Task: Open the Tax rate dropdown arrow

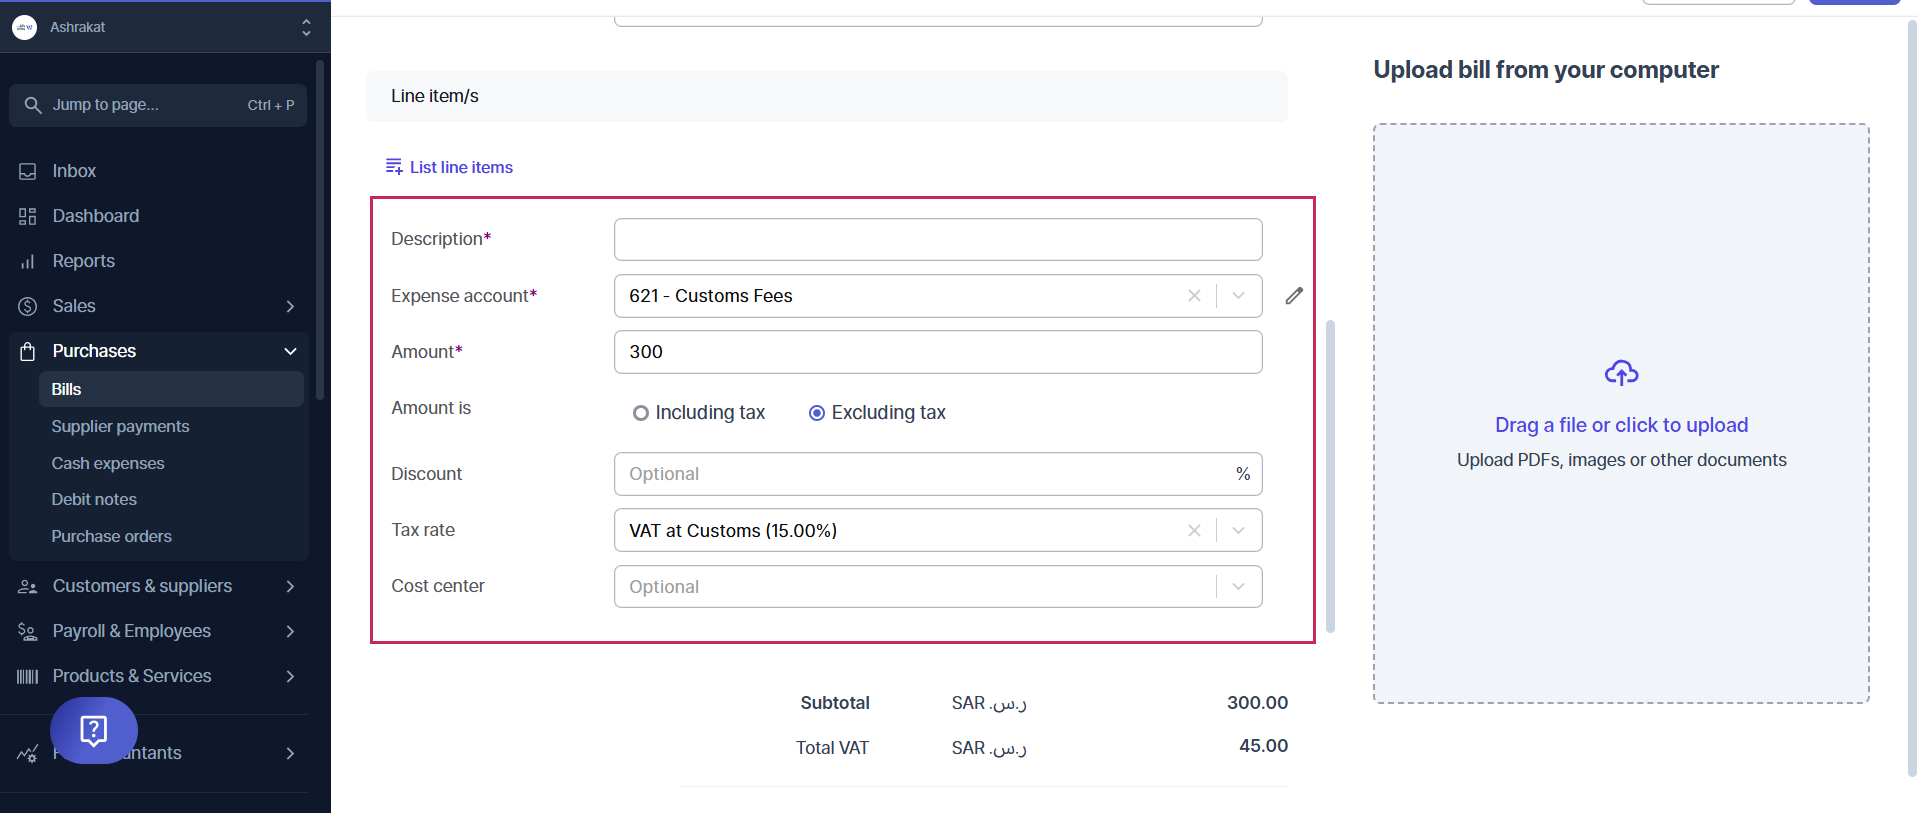Action: [x=1239, y=531]
